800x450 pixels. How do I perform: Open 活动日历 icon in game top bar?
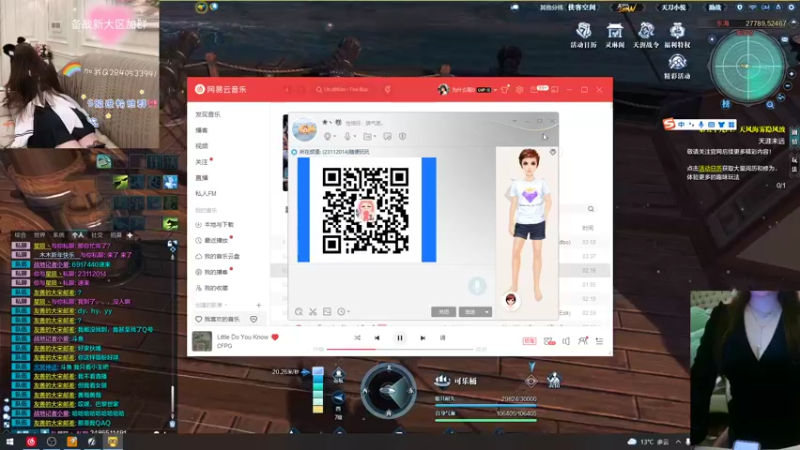click(583, 35)
